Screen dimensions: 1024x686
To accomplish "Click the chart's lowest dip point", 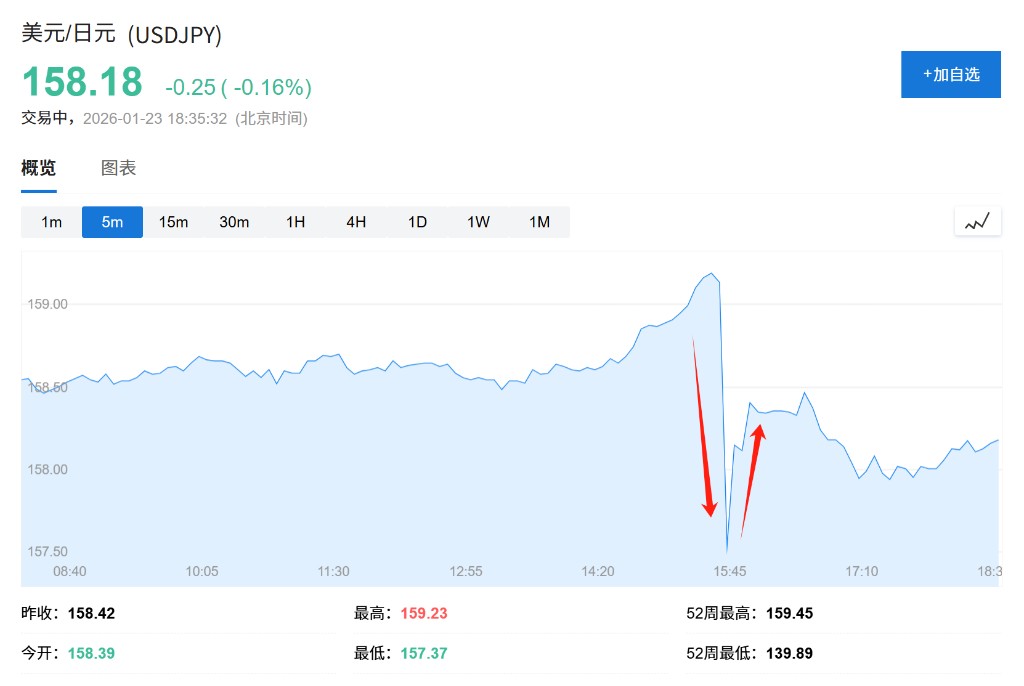I will (727, 549).
